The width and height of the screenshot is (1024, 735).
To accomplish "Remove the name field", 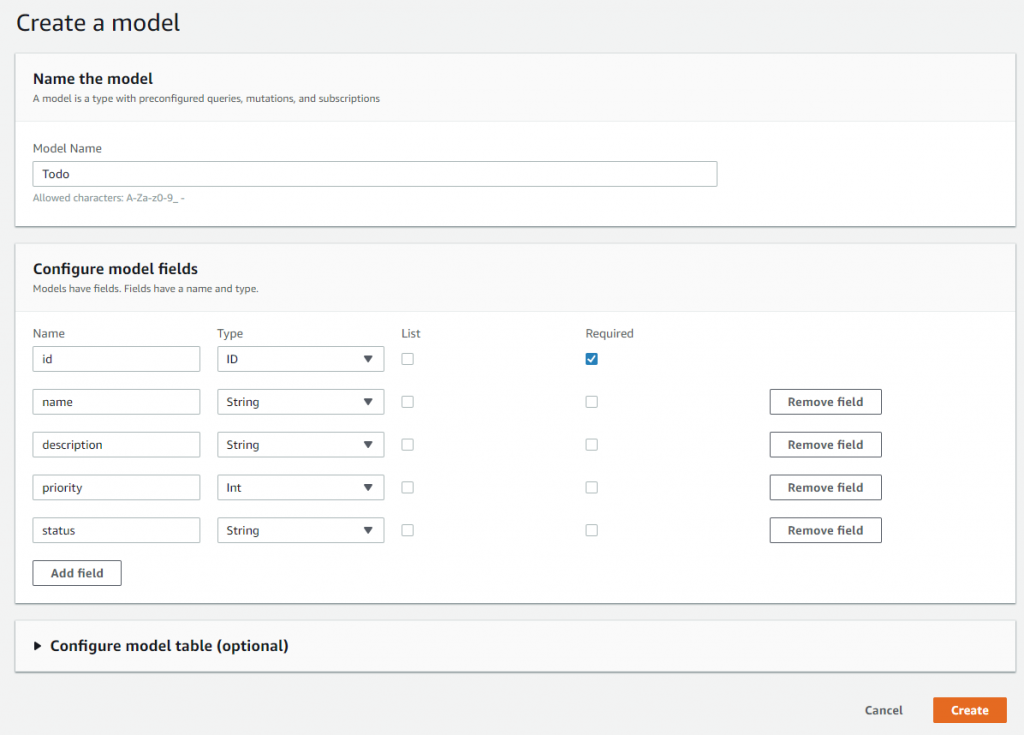I will click(x=825, y=402).
